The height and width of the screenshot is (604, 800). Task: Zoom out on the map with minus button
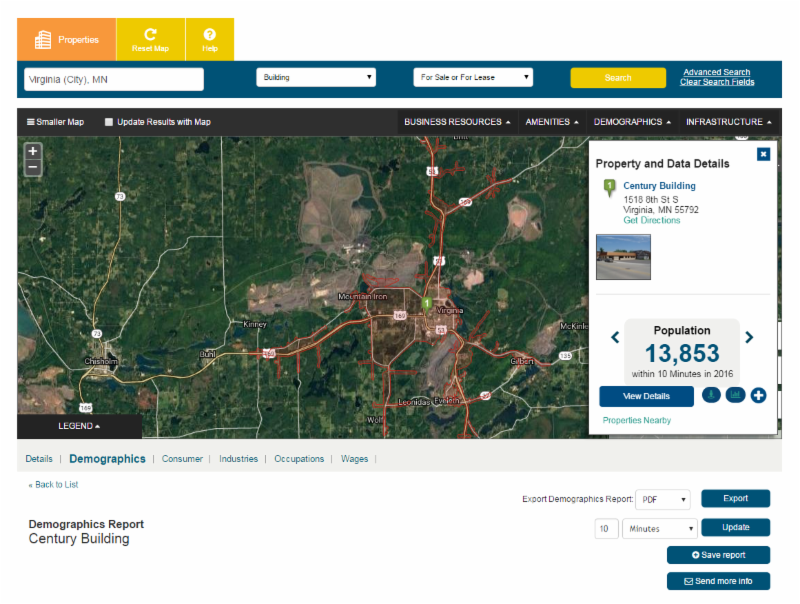tap(33, 168)
